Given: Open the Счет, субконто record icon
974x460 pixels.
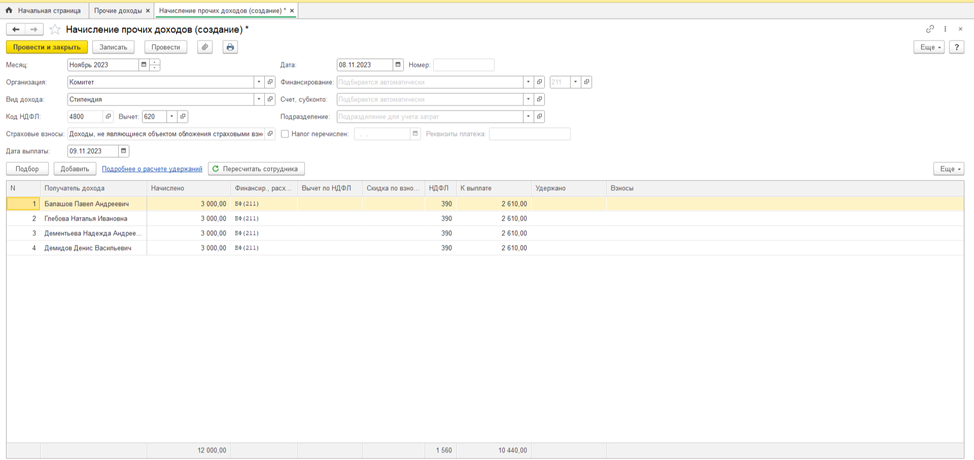Looking at the screenshot, I should click(x=540, y=99).
